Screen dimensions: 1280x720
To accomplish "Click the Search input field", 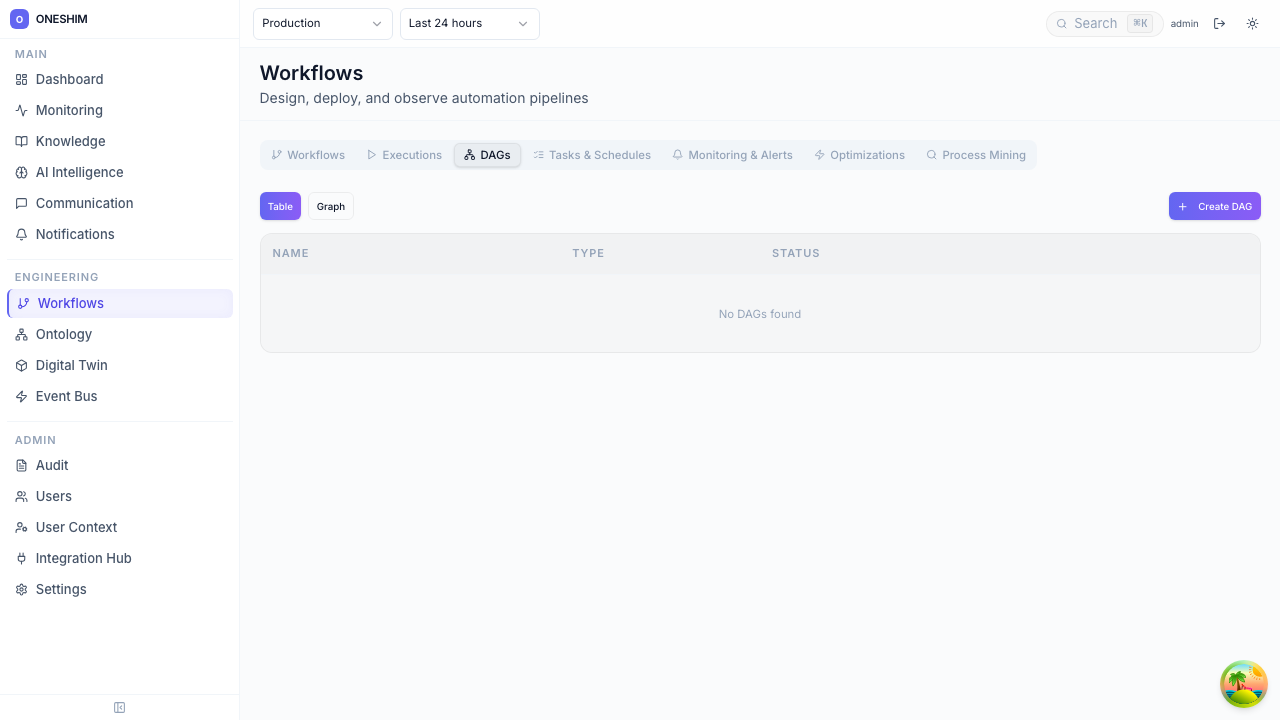I will coord(1097,24).
